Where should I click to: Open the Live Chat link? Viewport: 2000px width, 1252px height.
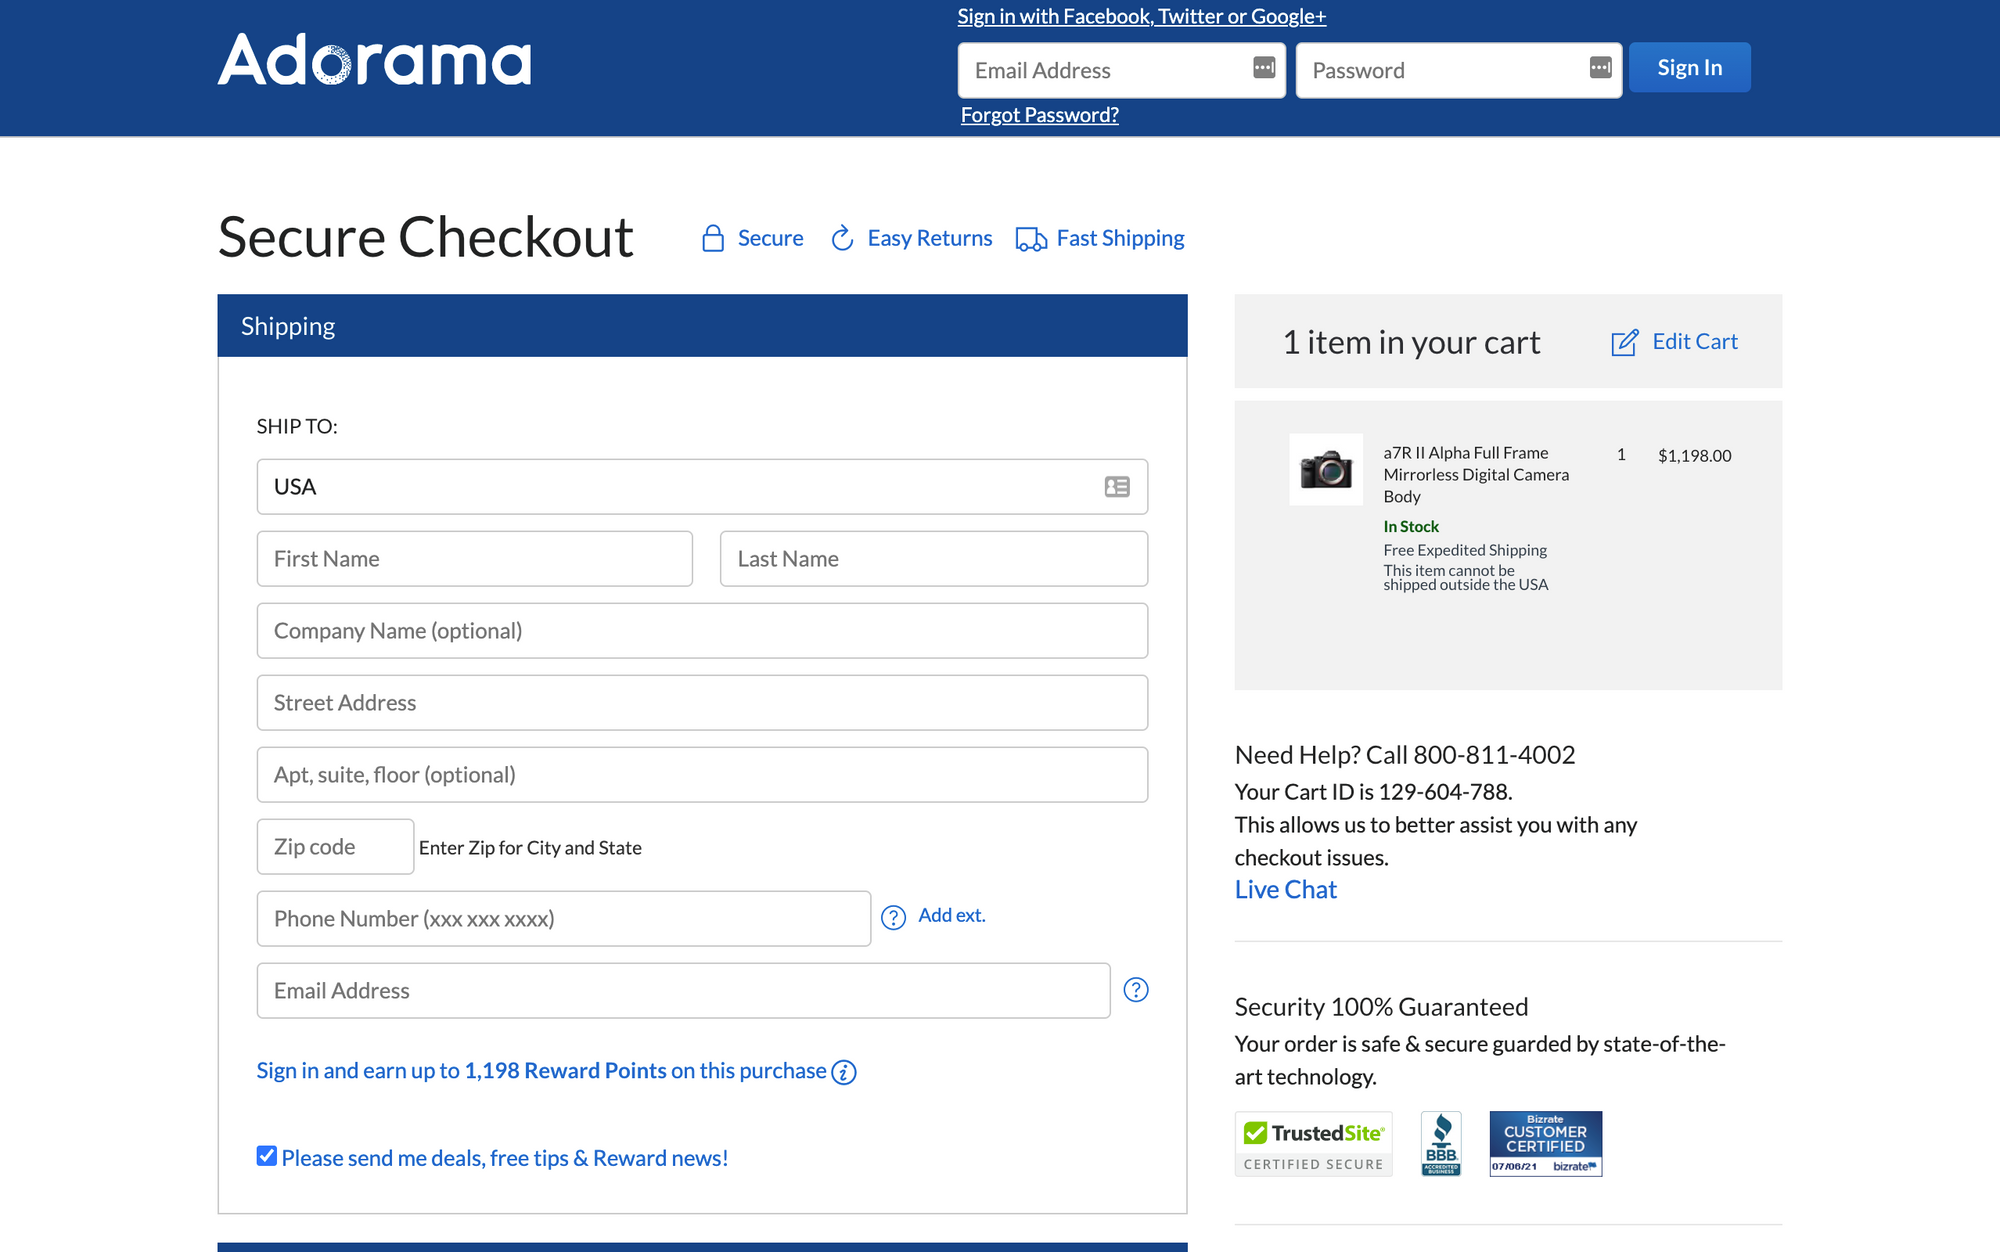coord(1285,890)
